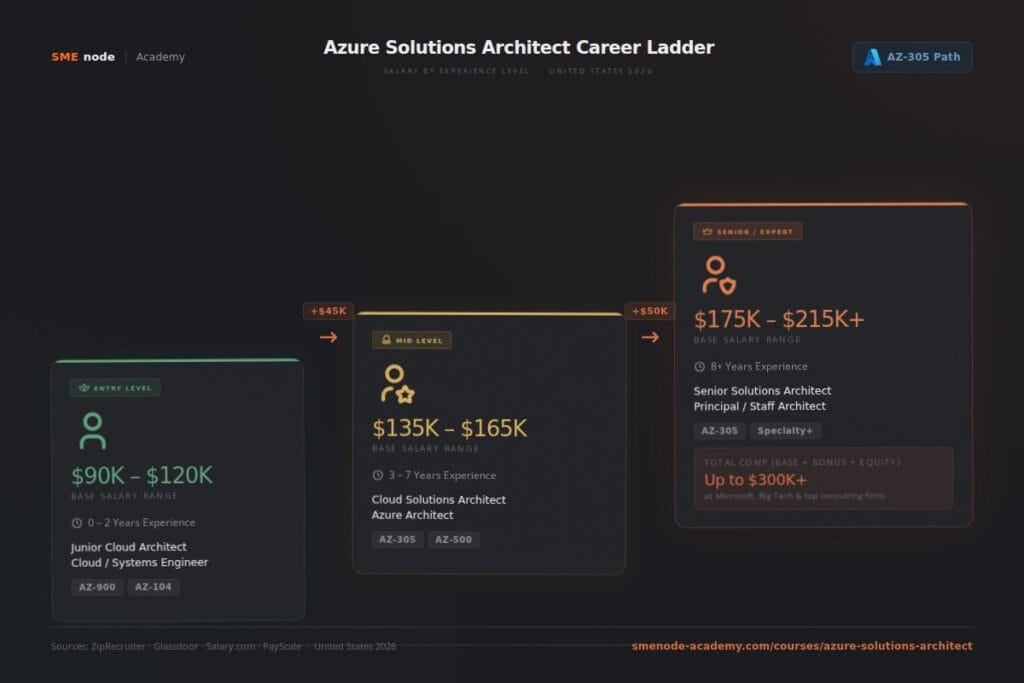
Task: Click the yellow person-with-star icon
Action: [x=397, y=384]
